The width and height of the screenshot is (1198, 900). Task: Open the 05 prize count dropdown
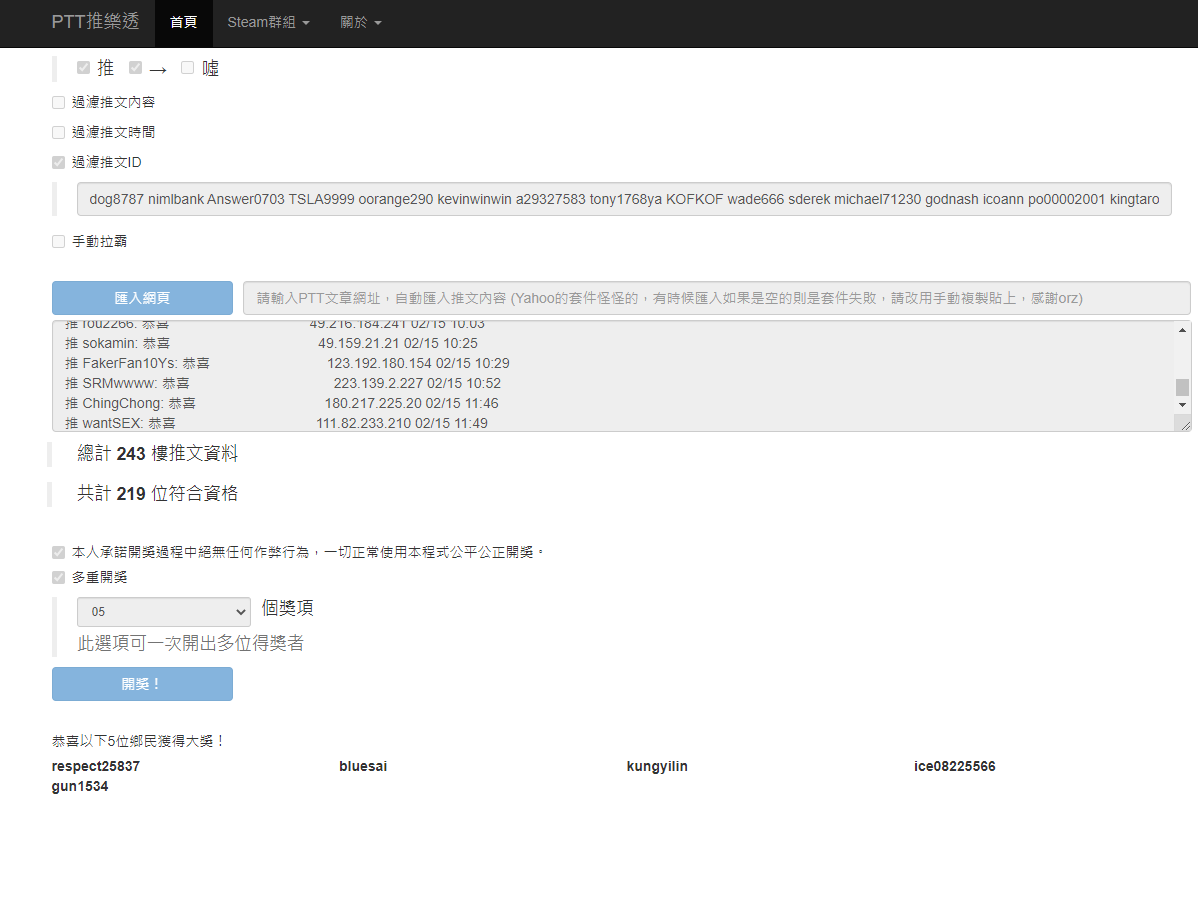(164, 612)
